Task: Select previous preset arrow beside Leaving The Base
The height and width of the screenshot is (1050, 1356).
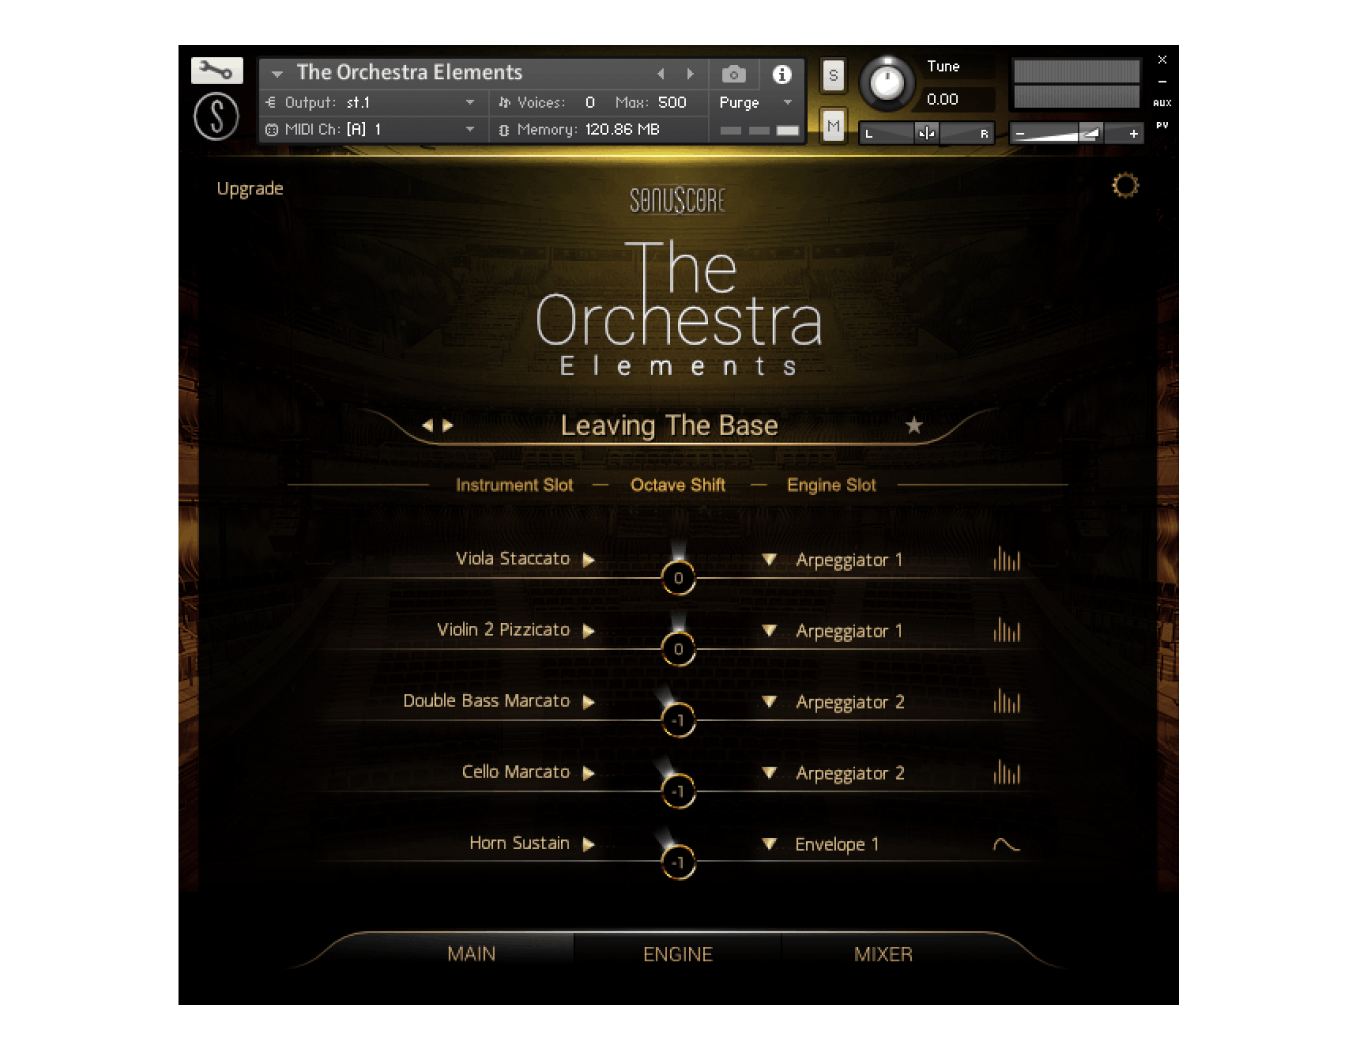Action: tap(428, 425)
